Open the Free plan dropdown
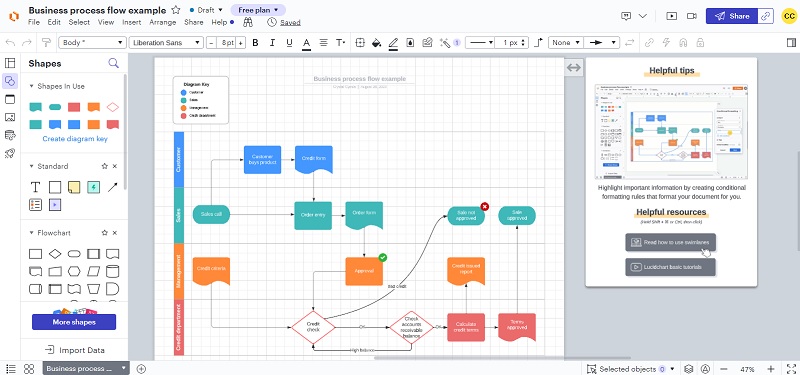 point(258,10)
